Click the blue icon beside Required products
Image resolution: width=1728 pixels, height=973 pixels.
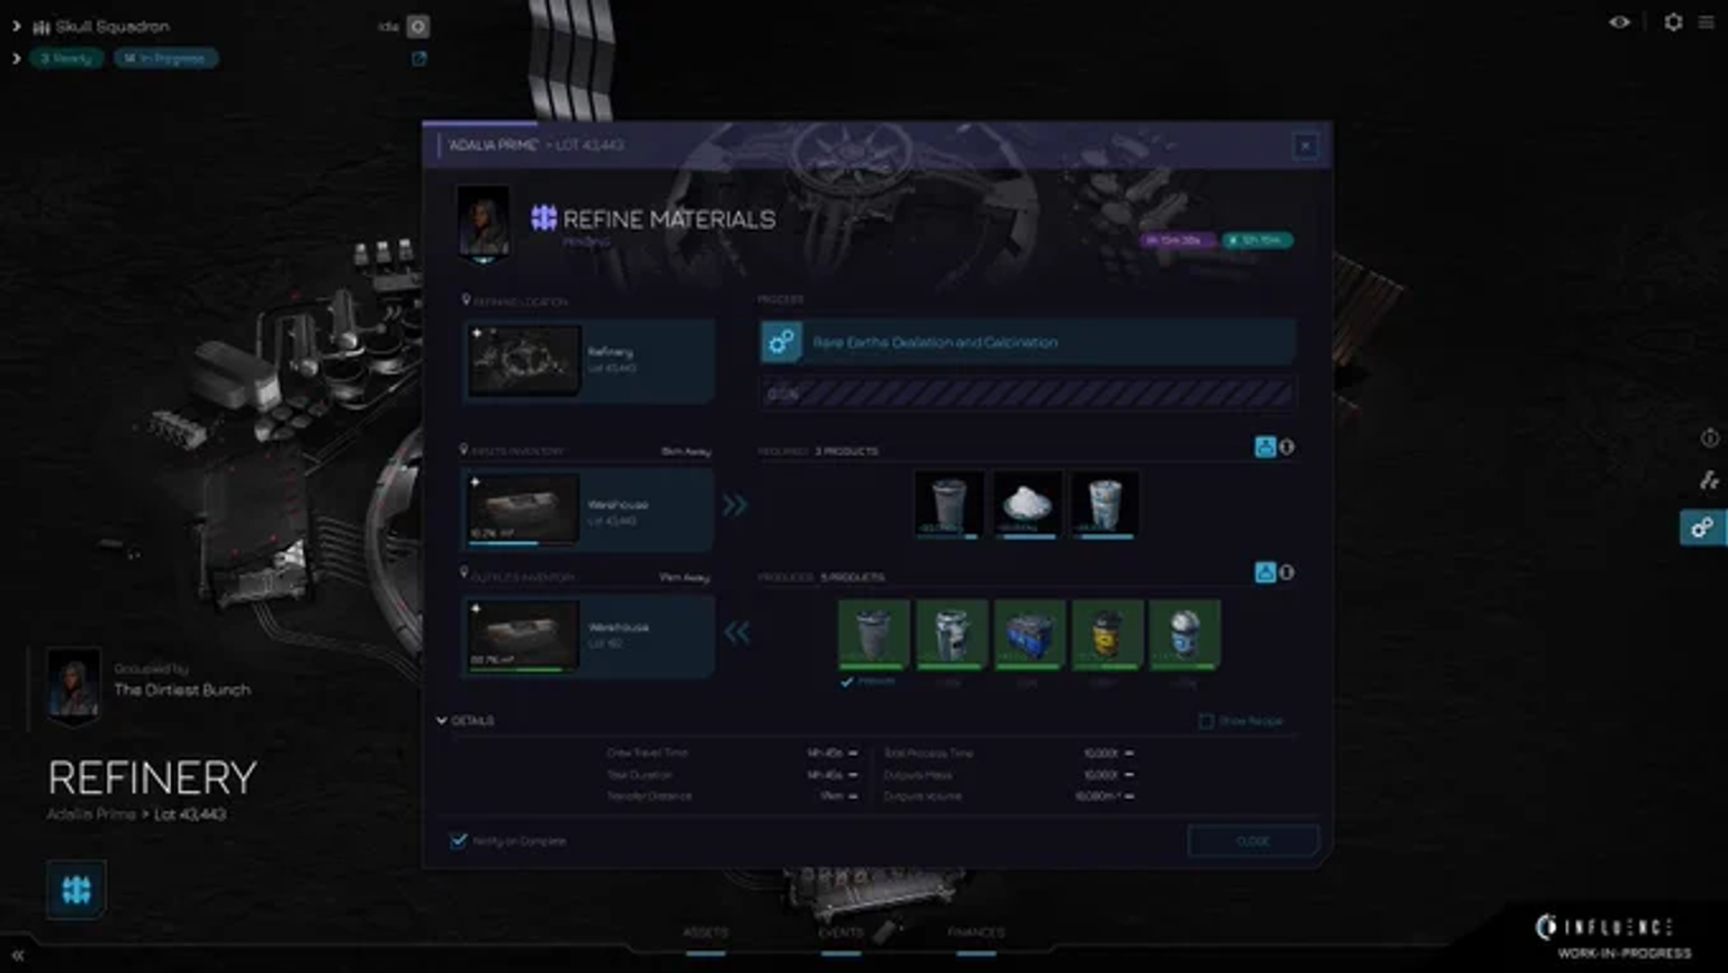1265,447
